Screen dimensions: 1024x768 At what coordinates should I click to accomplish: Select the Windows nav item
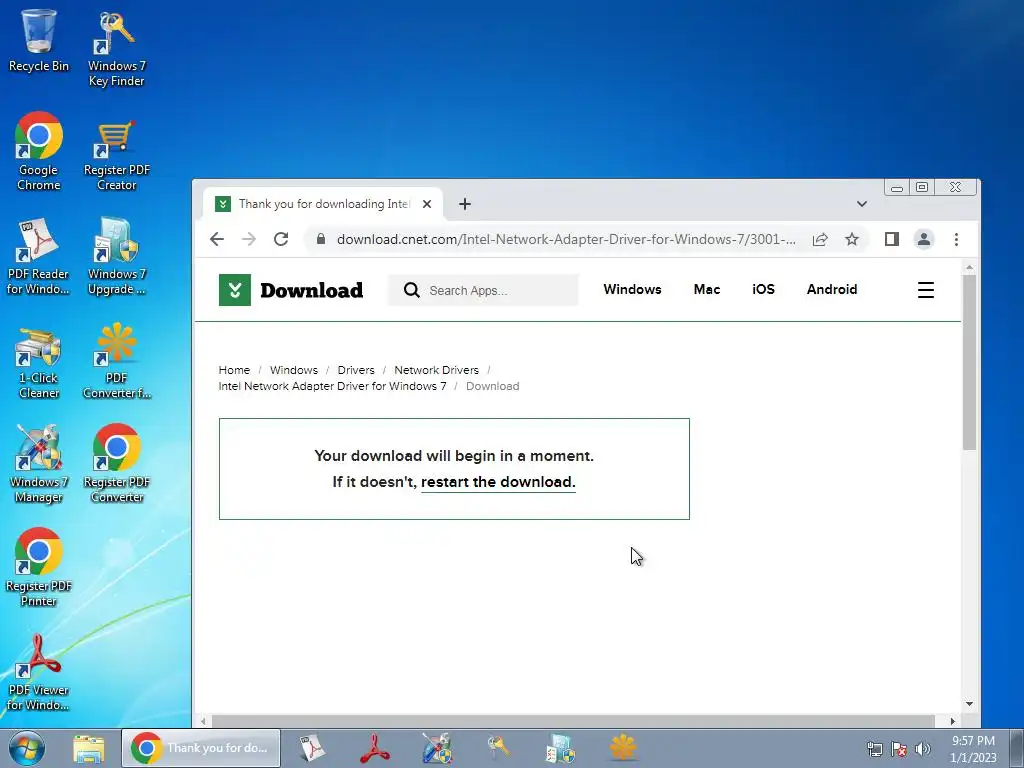pyautogui.click(x=632, y=289)
